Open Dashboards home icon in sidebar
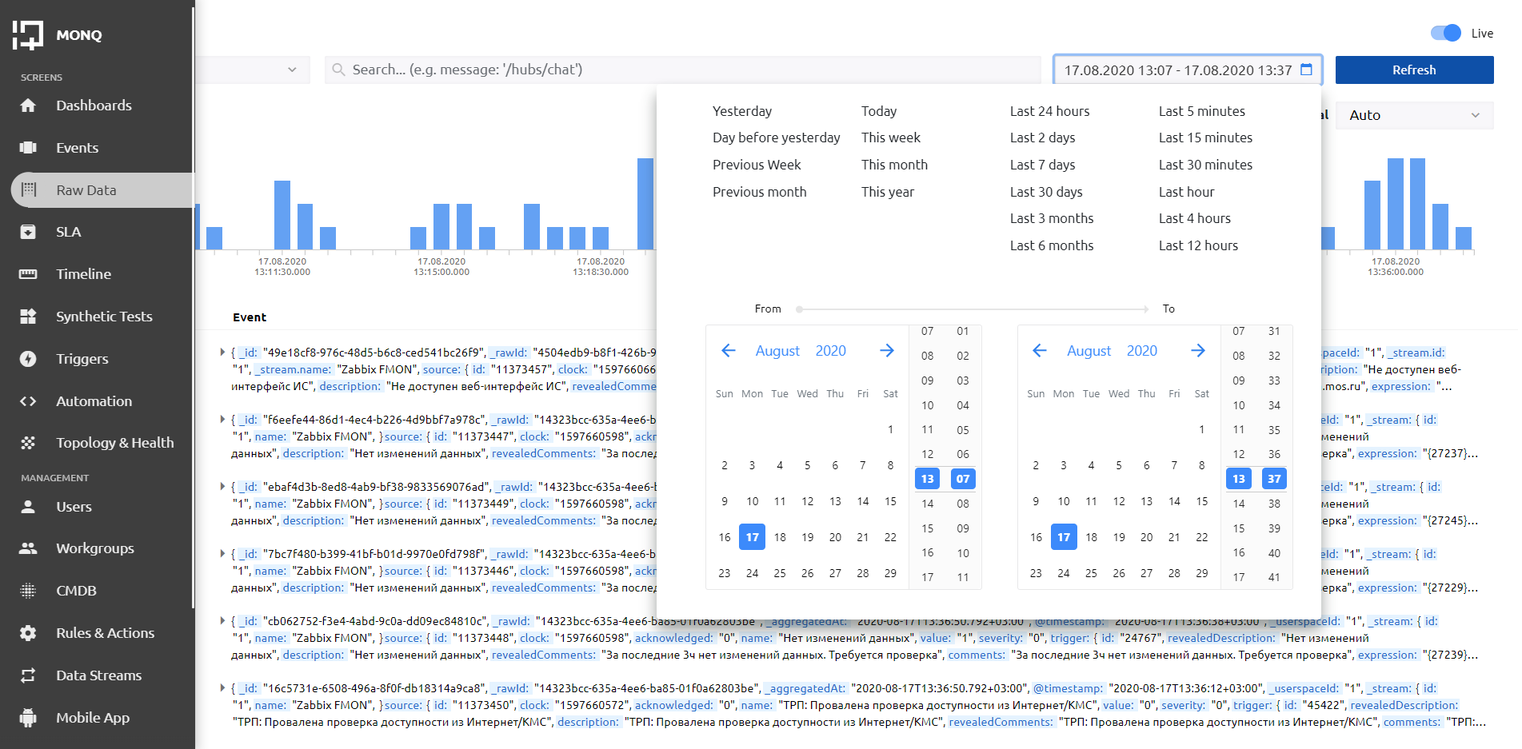Viewport: 1522px width, 749px height. 28,106
